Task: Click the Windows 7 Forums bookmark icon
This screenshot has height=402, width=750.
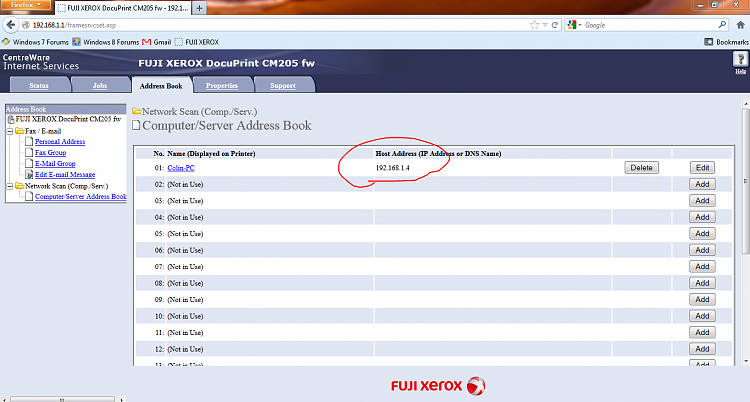Action: 6,42
